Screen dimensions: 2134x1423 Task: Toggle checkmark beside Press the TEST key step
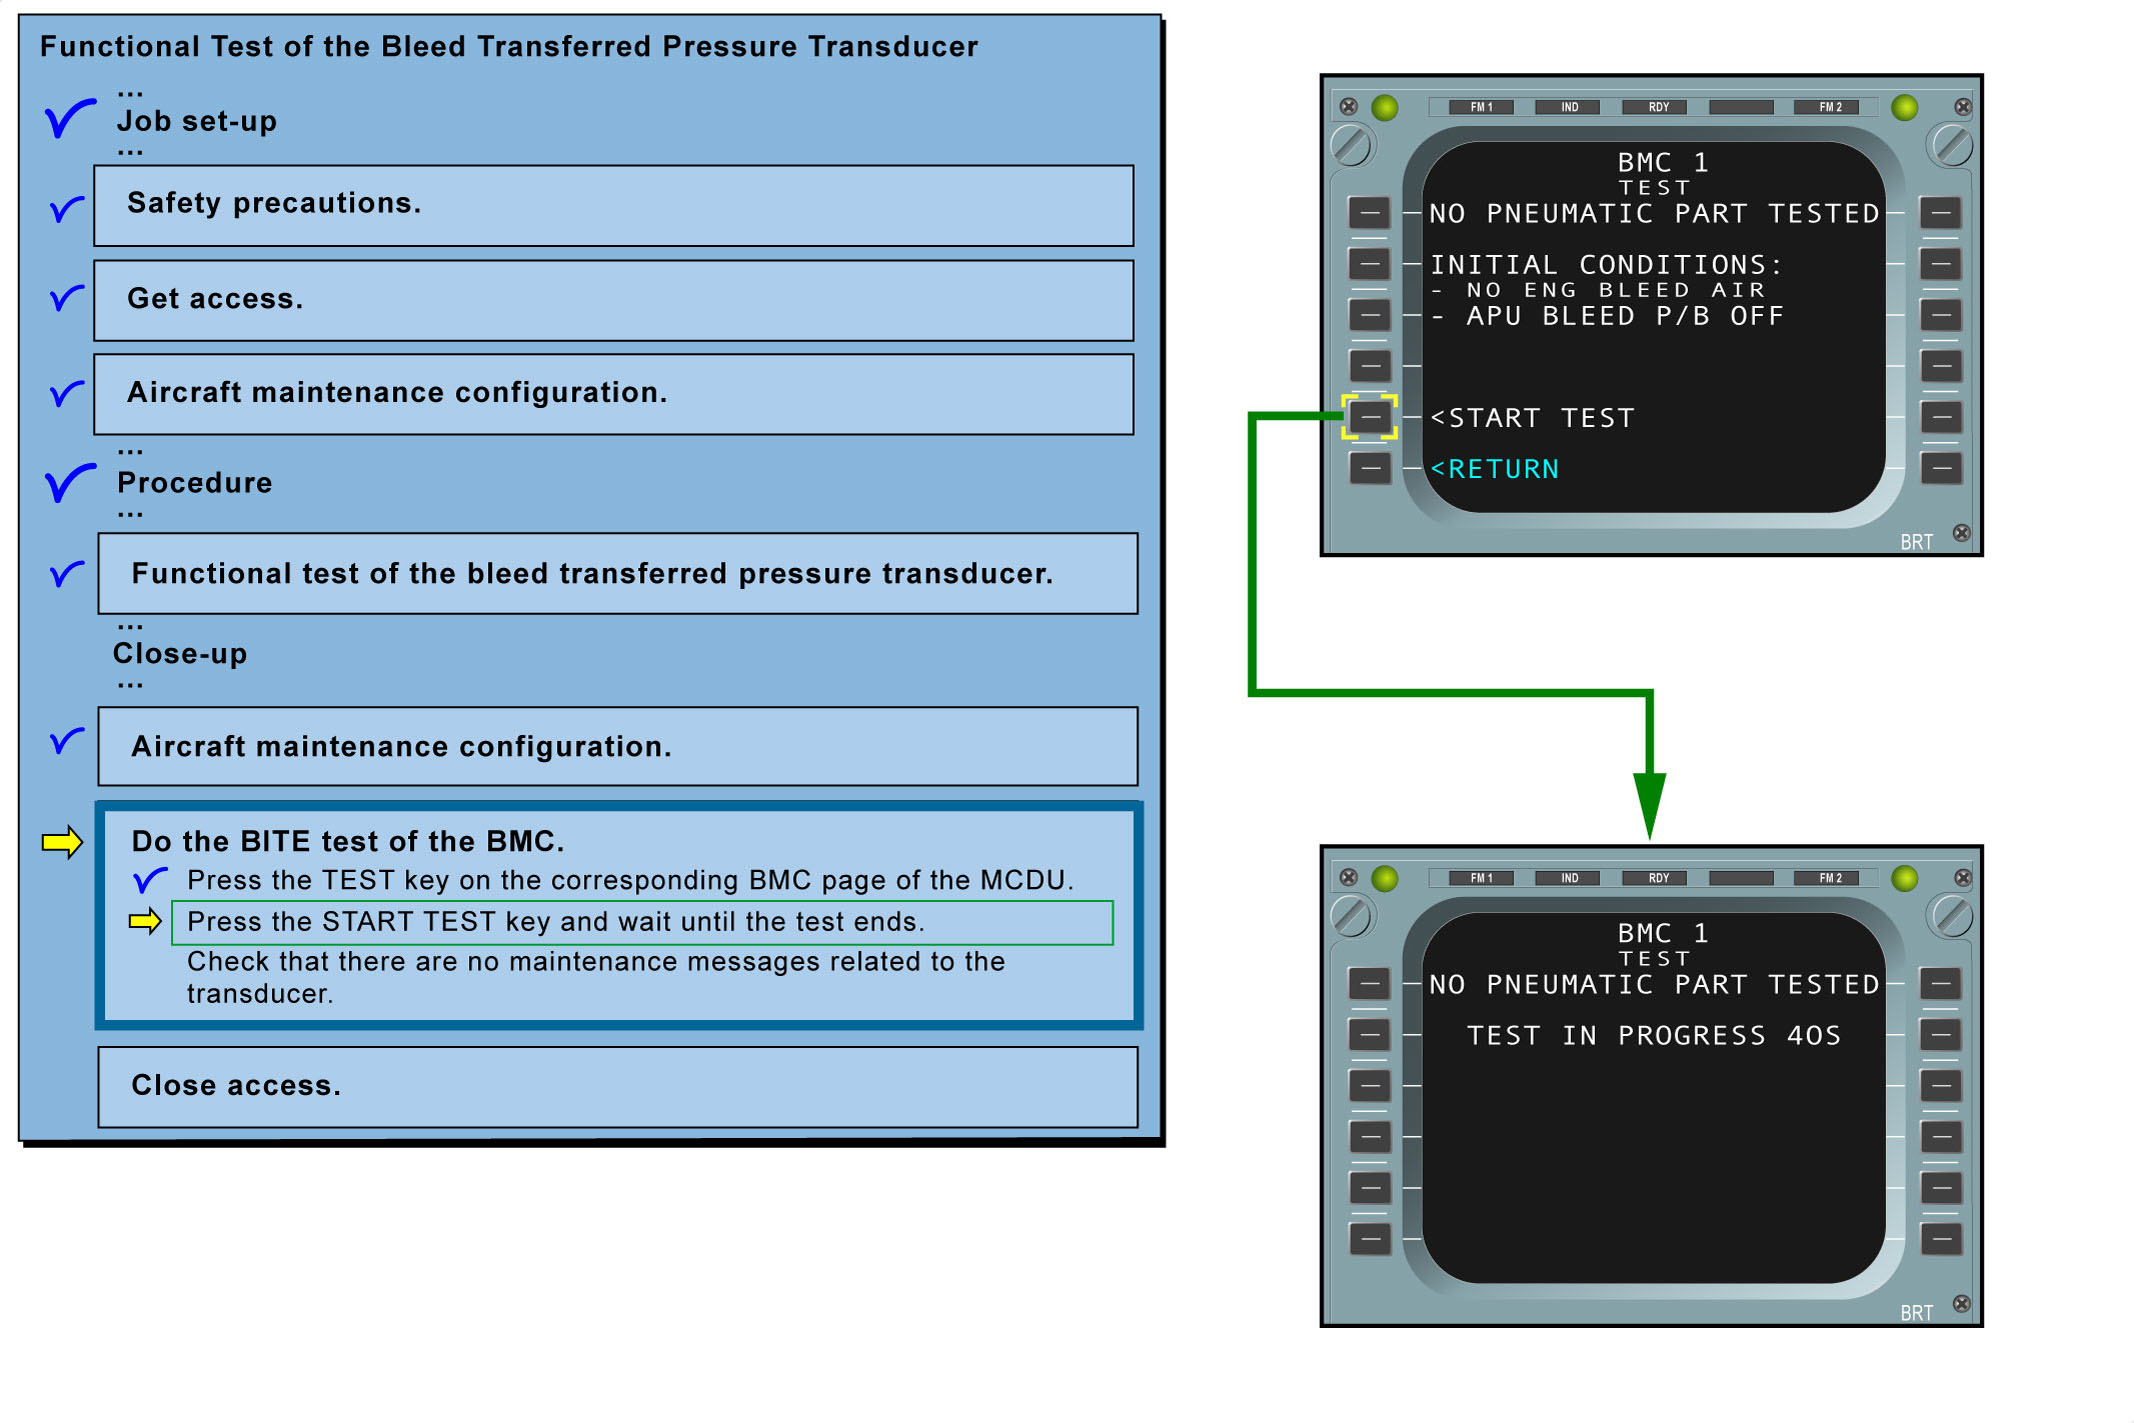pyautogui.click(x=150, y=880)
